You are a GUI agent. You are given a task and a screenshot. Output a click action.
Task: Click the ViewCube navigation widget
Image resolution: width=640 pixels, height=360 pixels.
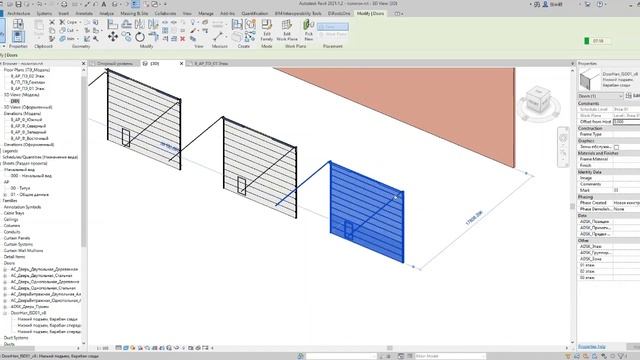pos(538,103)
